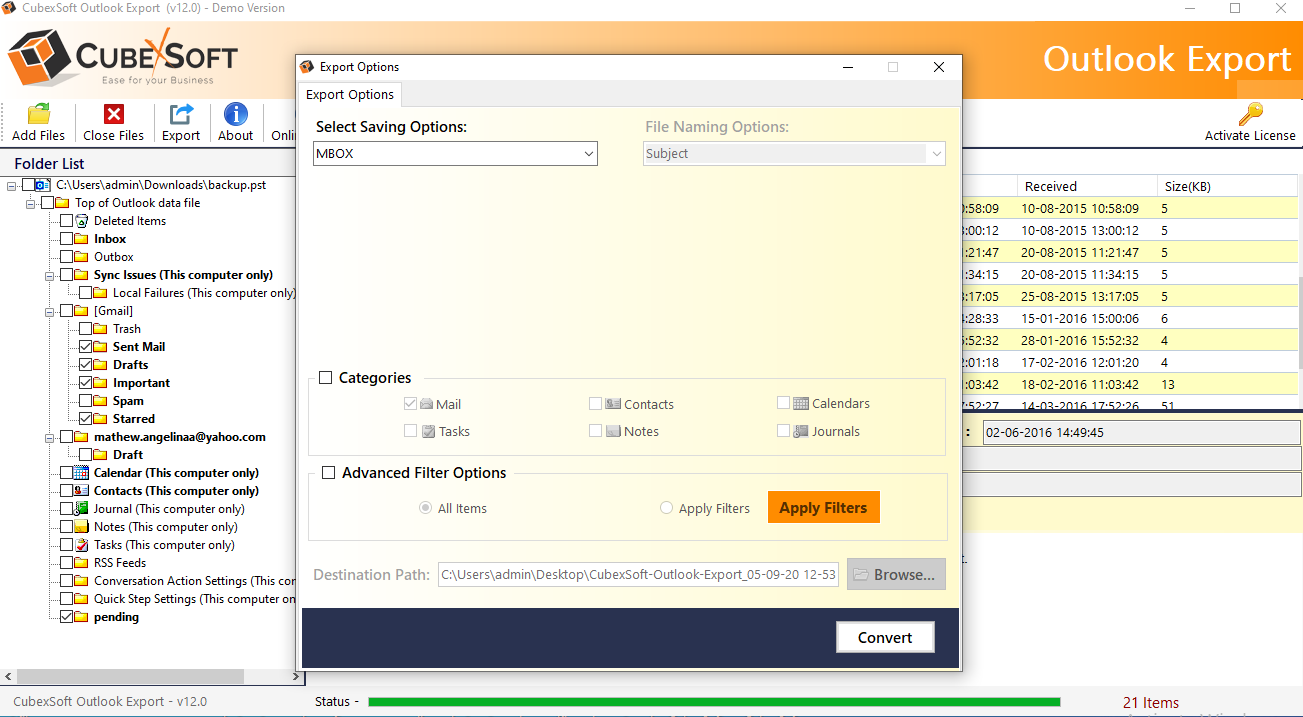Enable the Categories checkbox

(x=326, y=378)
